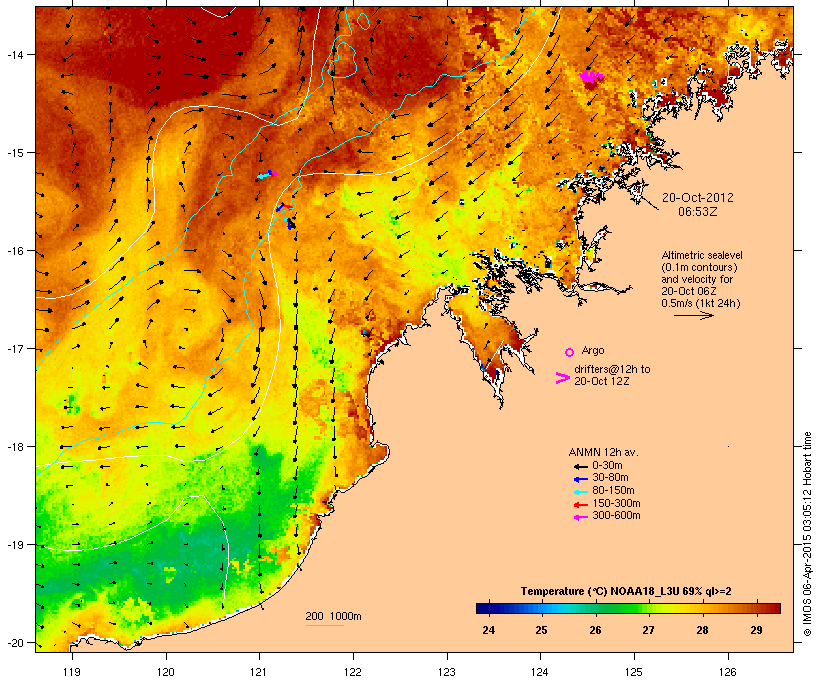Click the 30-80m depth label
The image size is (820, 680).
click(x=610, y=478)
